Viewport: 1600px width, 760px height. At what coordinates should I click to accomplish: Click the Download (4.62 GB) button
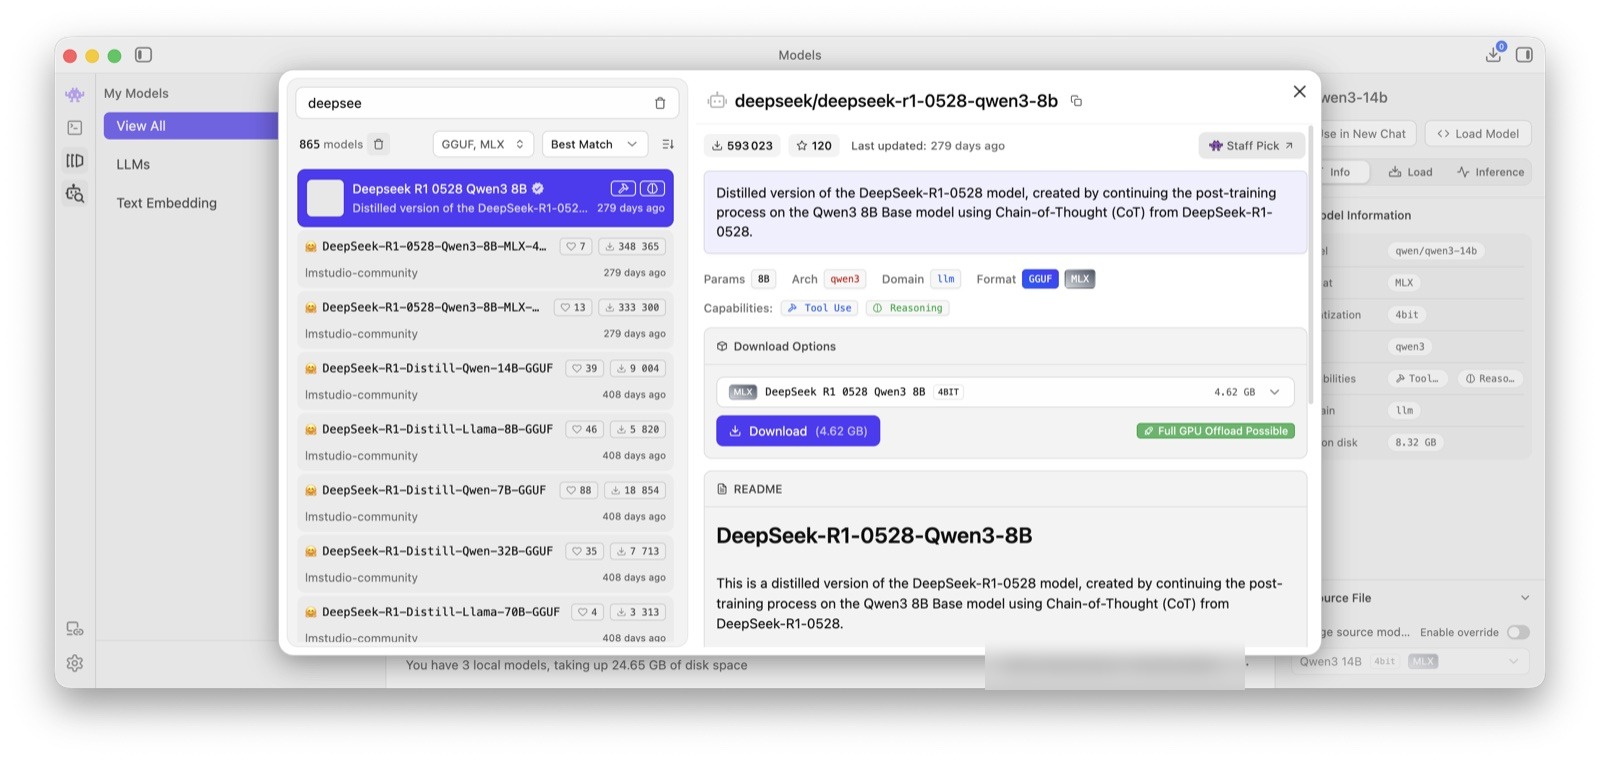coord(798,431)
